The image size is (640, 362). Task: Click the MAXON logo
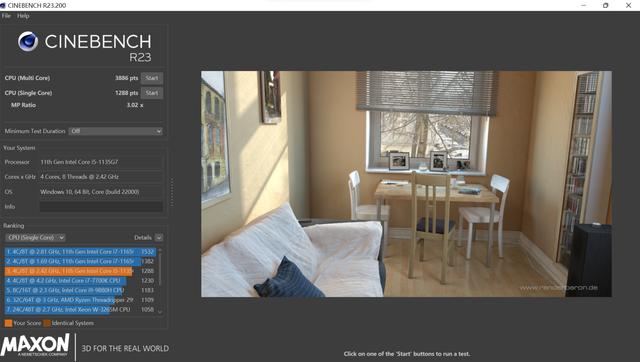coord(36,345)
